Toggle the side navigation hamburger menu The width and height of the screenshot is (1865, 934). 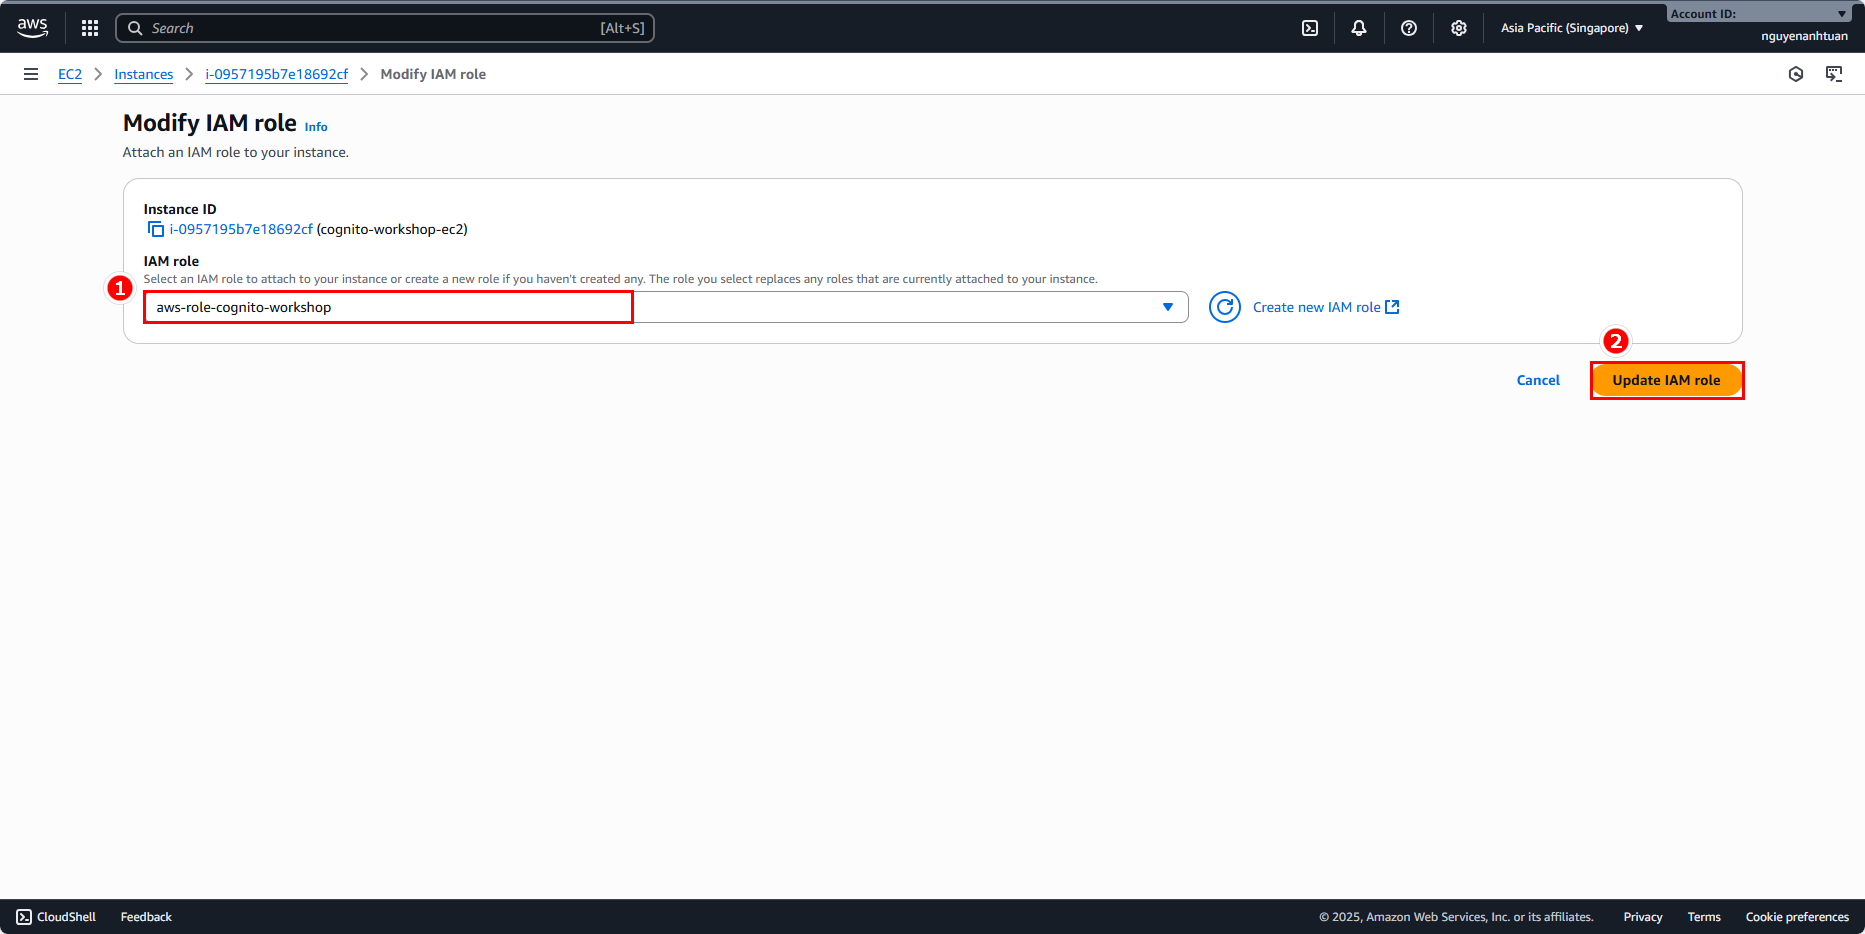[31, 74]
